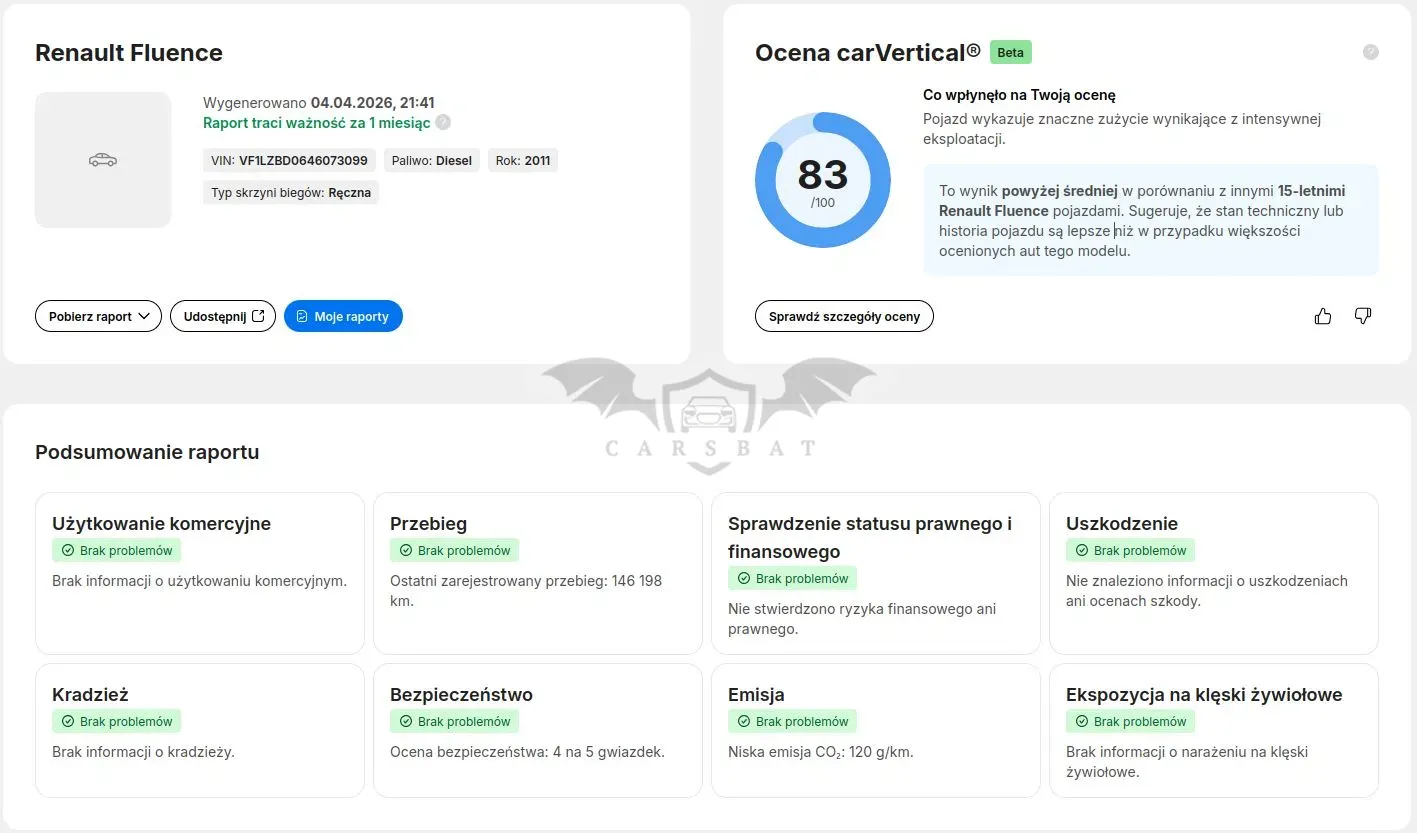Click Brak problemów badge under Emisja
The height and width of the screenshot is (833, 1417).
click(793, 721)
